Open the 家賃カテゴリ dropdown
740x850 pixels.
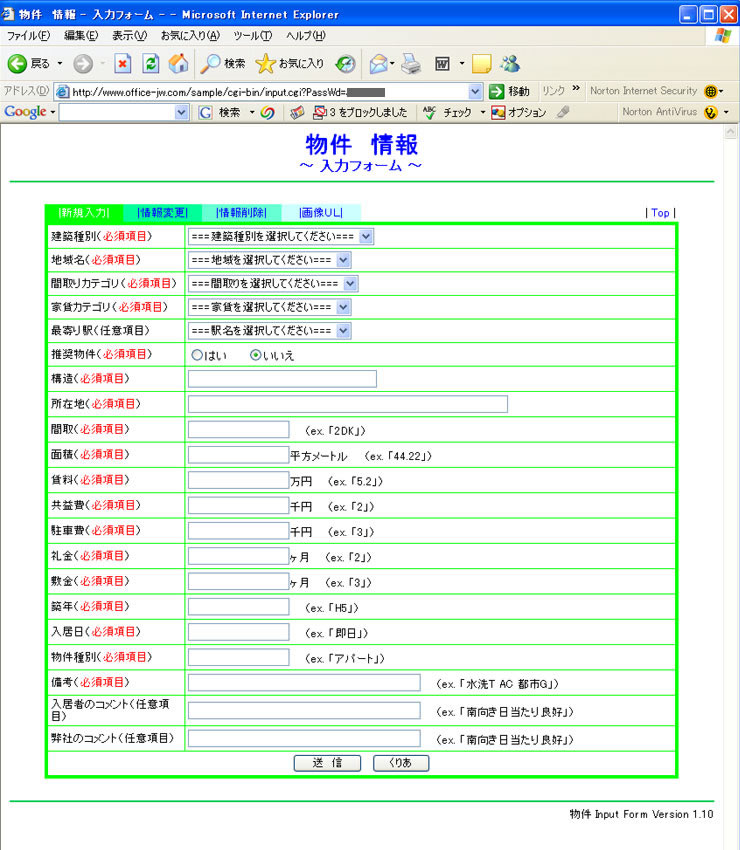click(269, 307)
